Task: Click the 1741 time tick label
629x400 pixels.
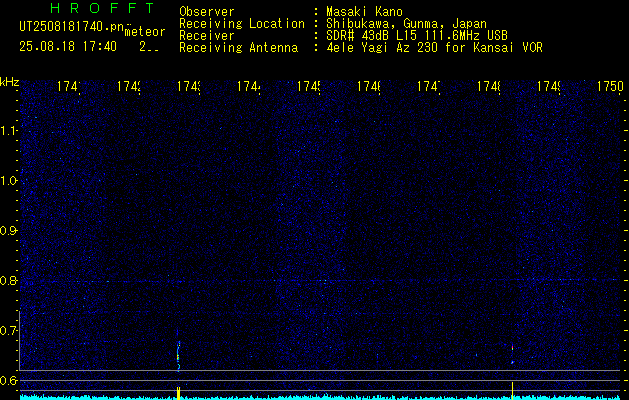Action: [68, 87]
